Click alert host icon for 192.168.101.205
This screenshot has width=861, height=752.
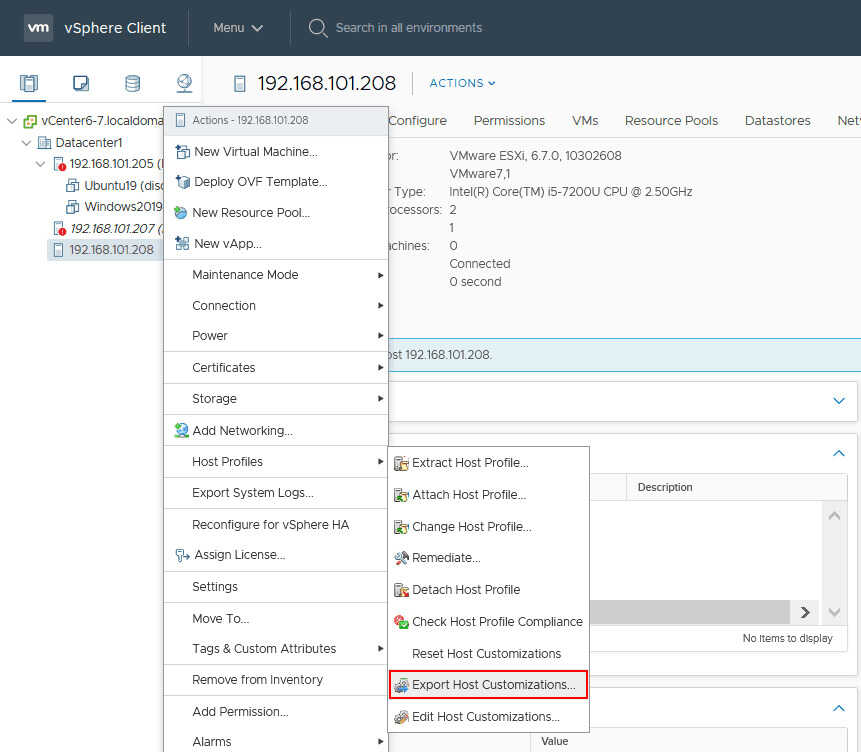pos(59,164)
